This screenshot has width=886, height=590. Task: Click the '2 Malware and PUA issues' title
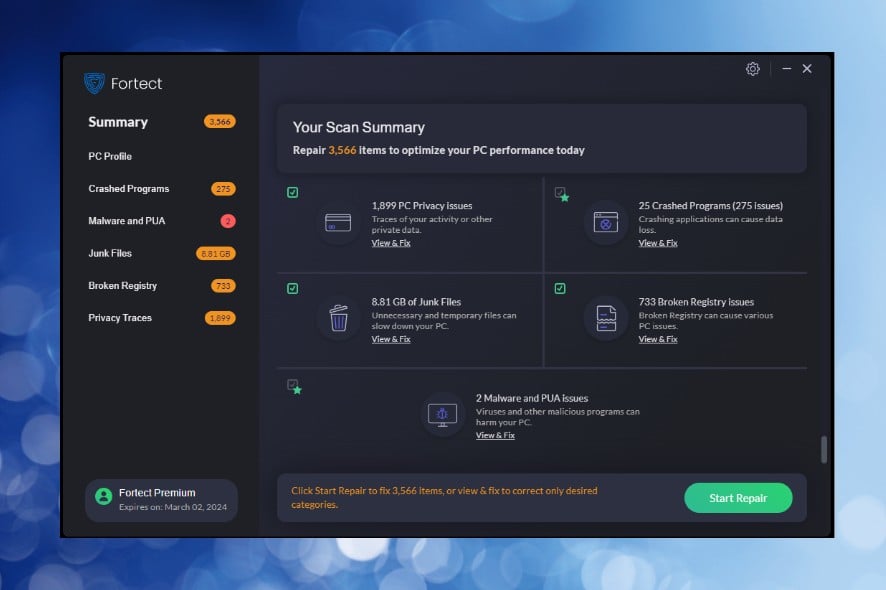click(x=532, y=398)
